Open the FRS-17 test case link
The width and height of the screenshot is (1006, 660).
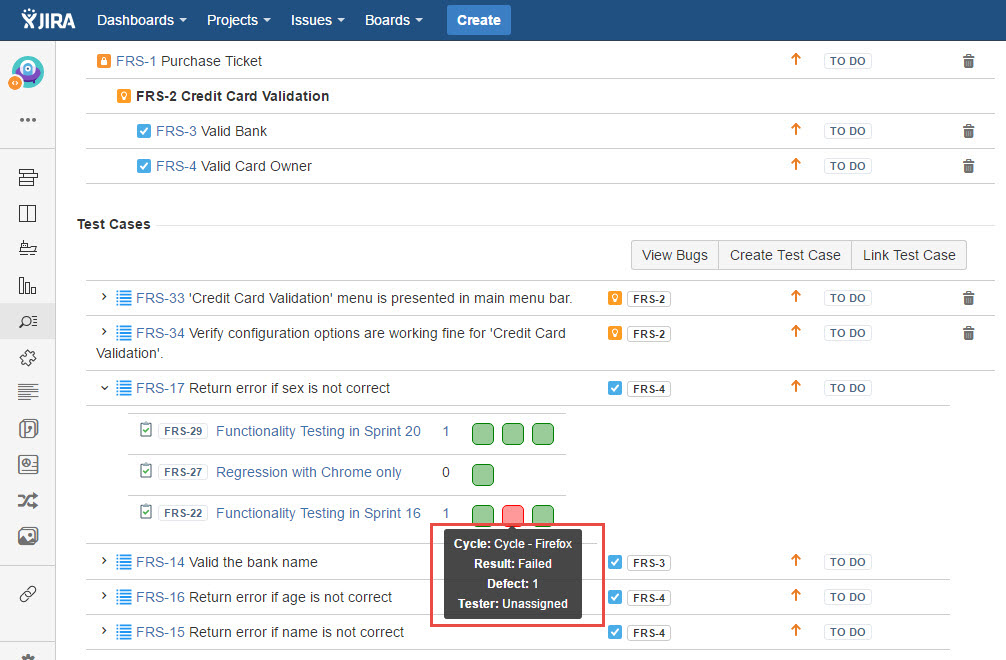click(160, 388)
